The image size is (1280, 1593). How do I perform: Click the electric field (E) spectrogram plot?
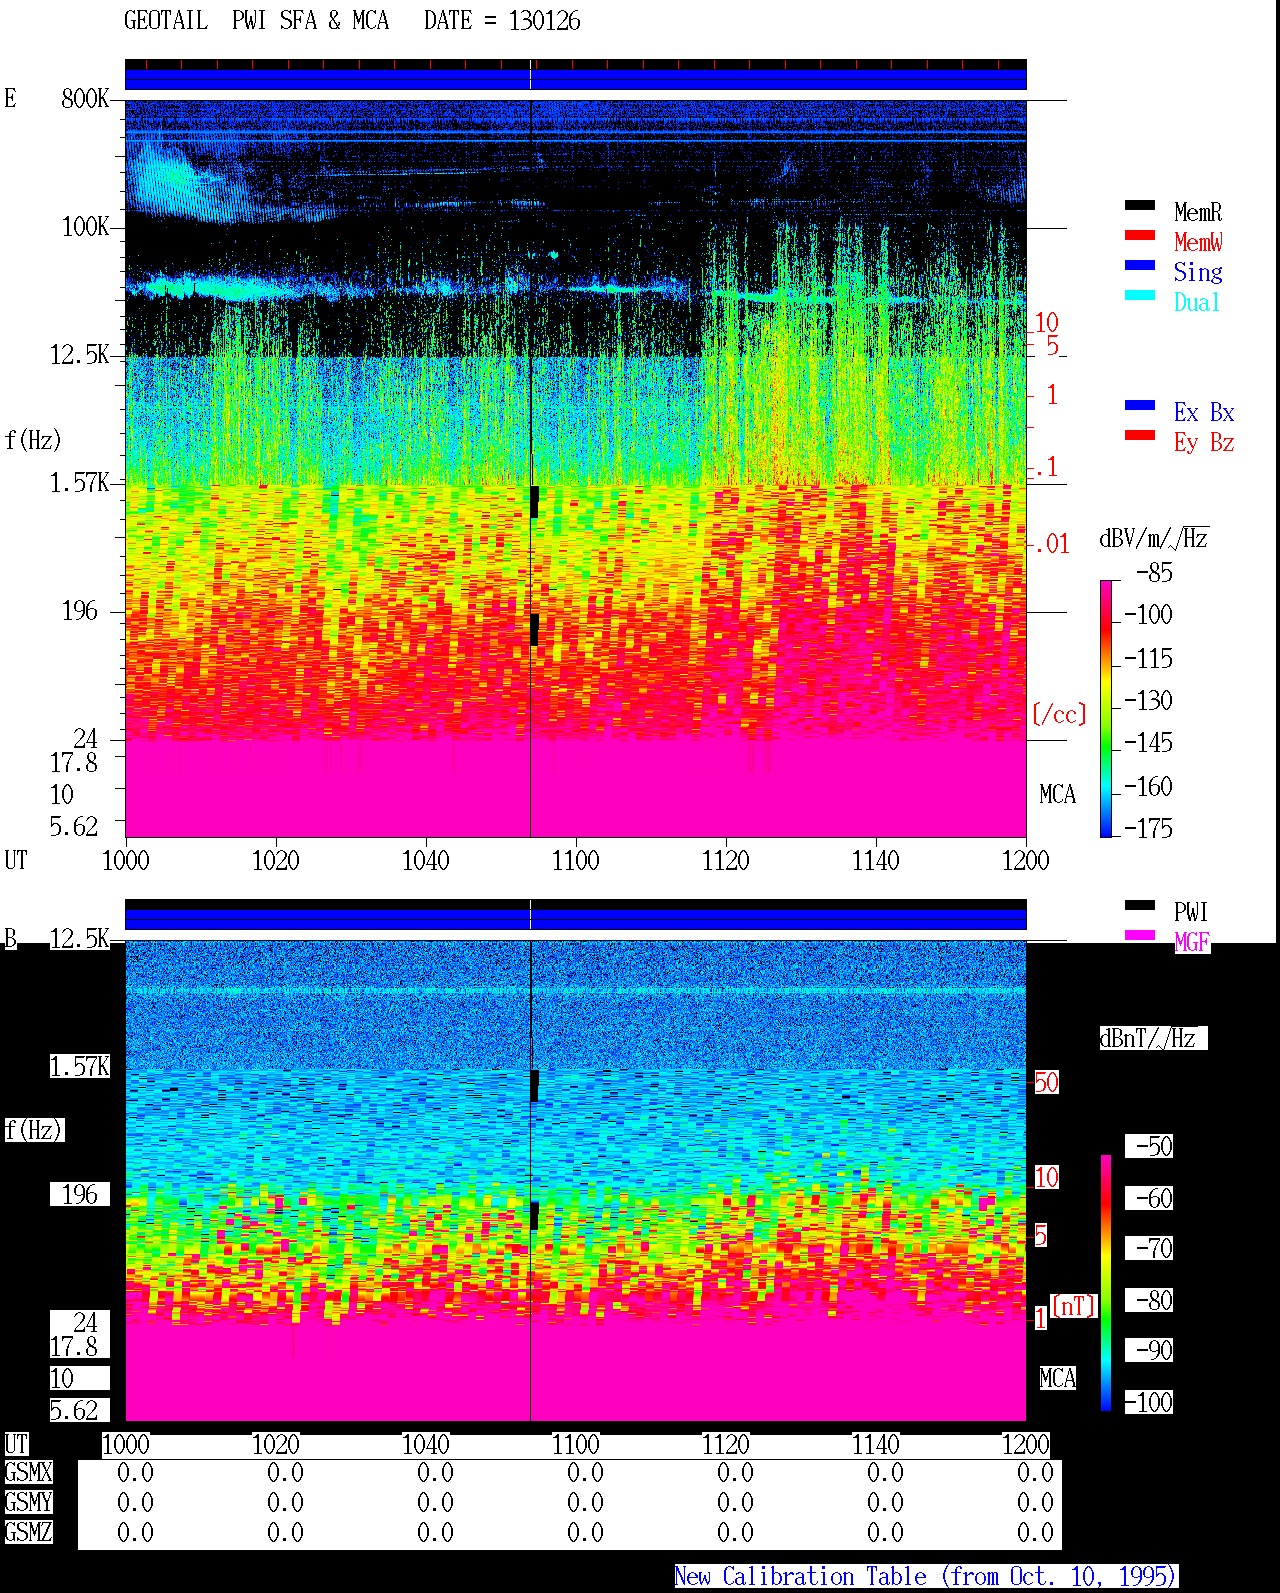576,468
